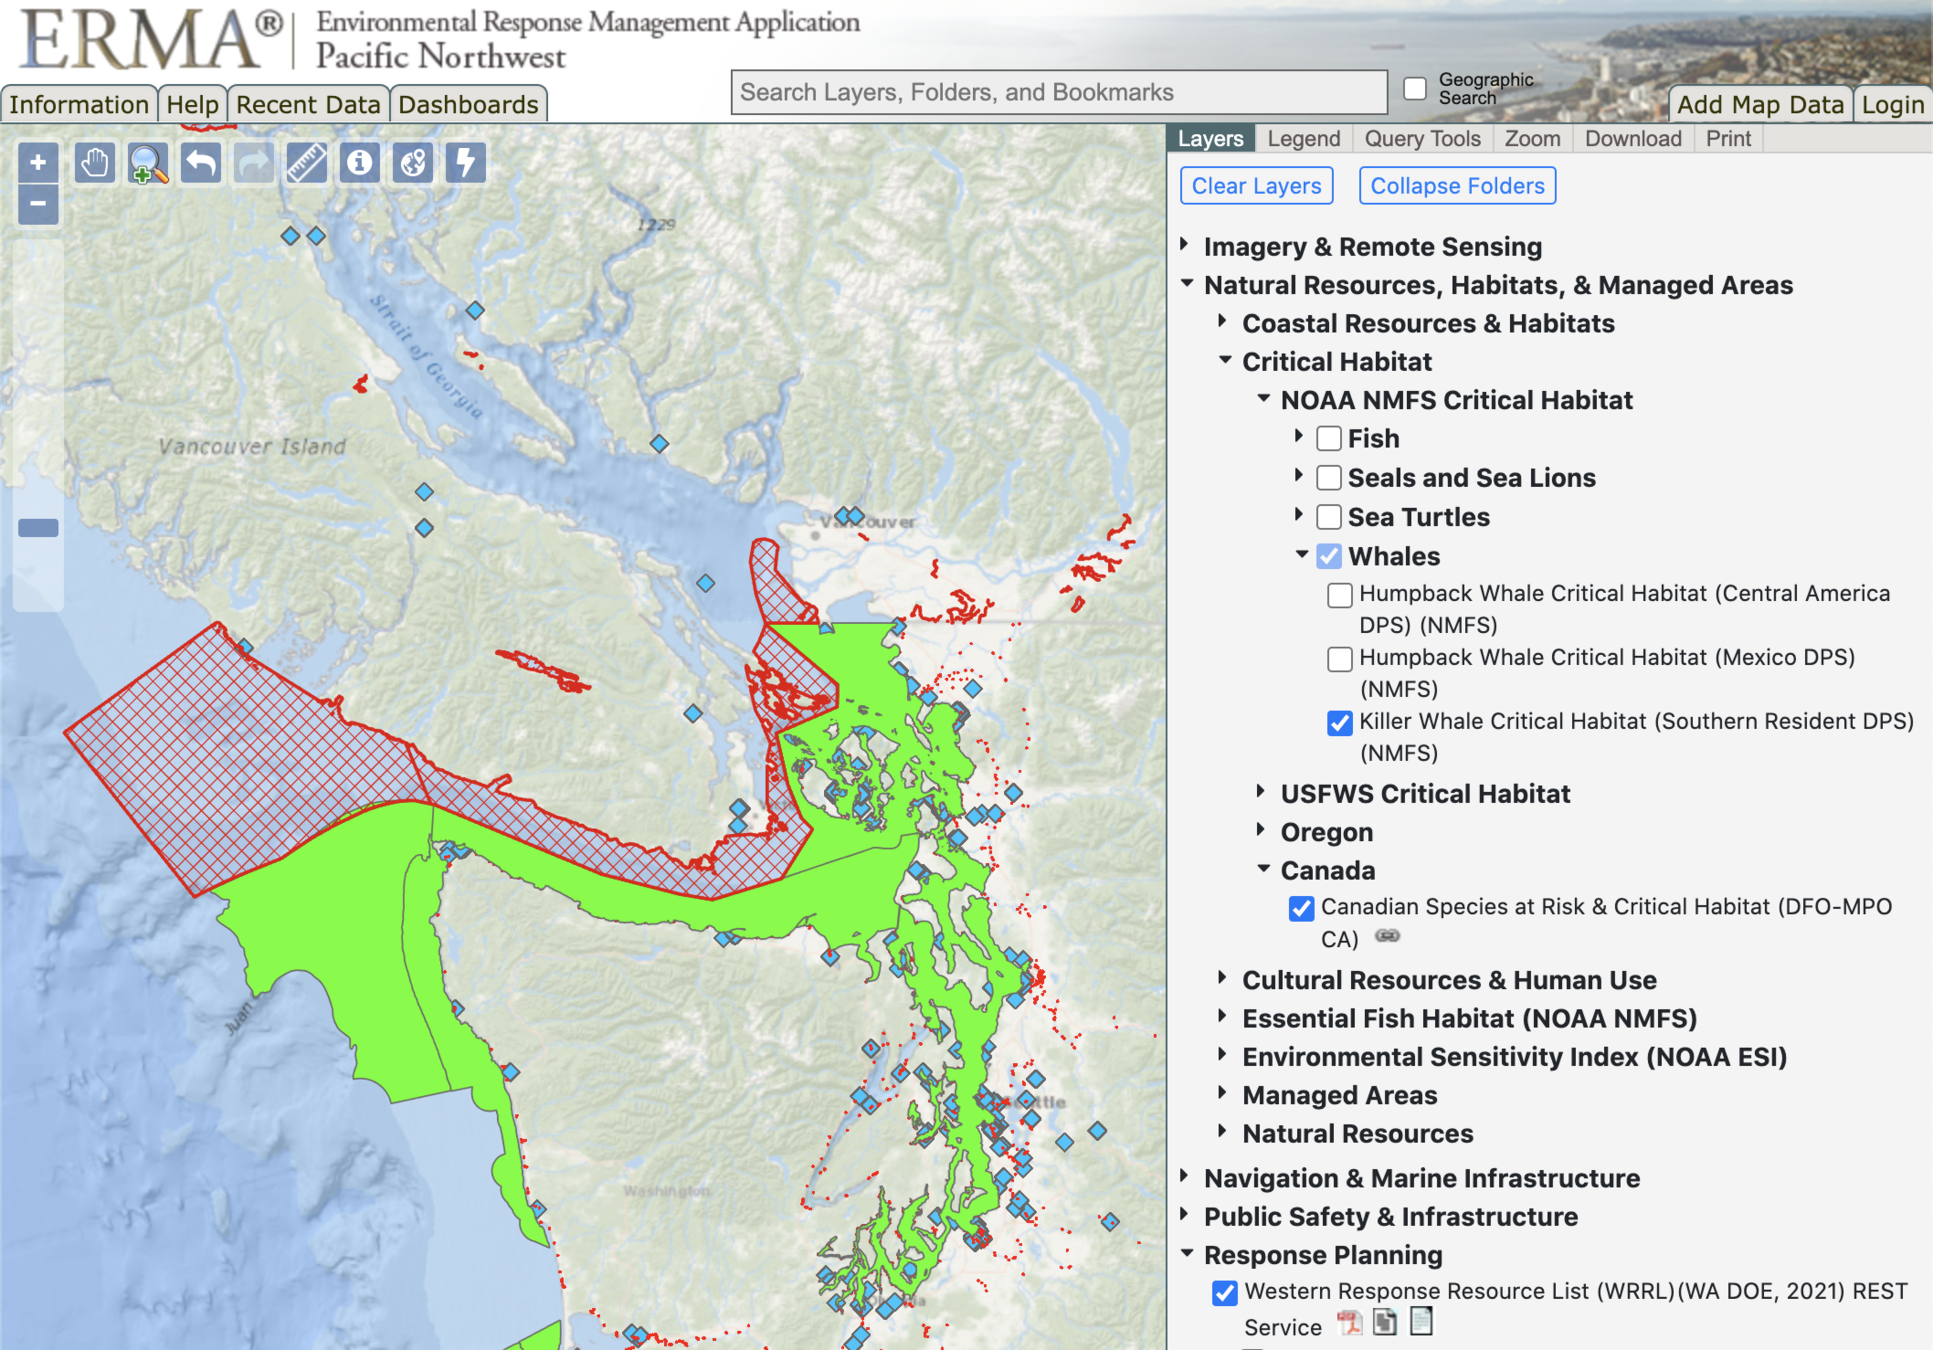Check the Sea Turtles layer group

(1328, 517)
